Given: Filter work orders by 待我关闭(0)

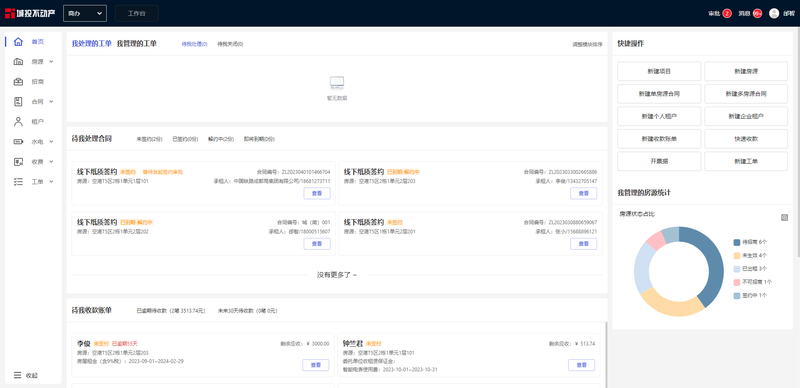Looking at the screenshot, I should pyautogui.click(x=230, y=44).
